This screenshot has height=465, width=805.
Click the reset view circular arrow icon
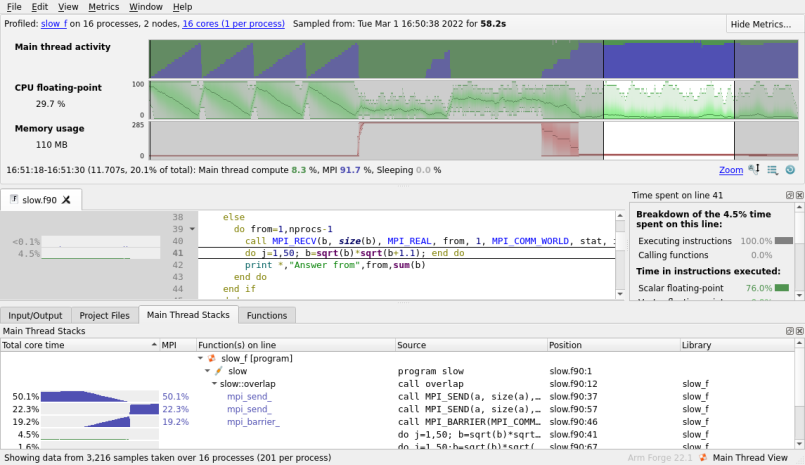tap(790, 169)
